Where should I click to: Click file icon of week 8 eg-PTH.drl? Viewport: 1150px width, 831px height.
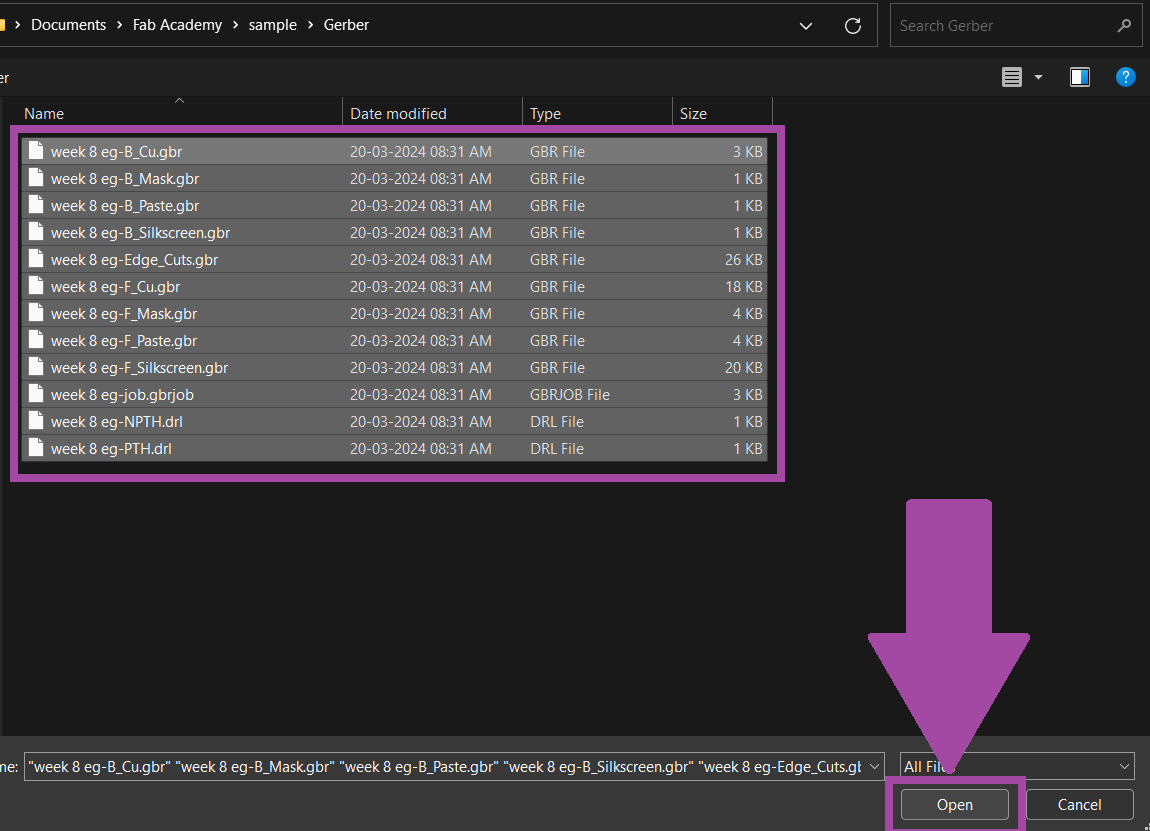[x=36, y=449]
